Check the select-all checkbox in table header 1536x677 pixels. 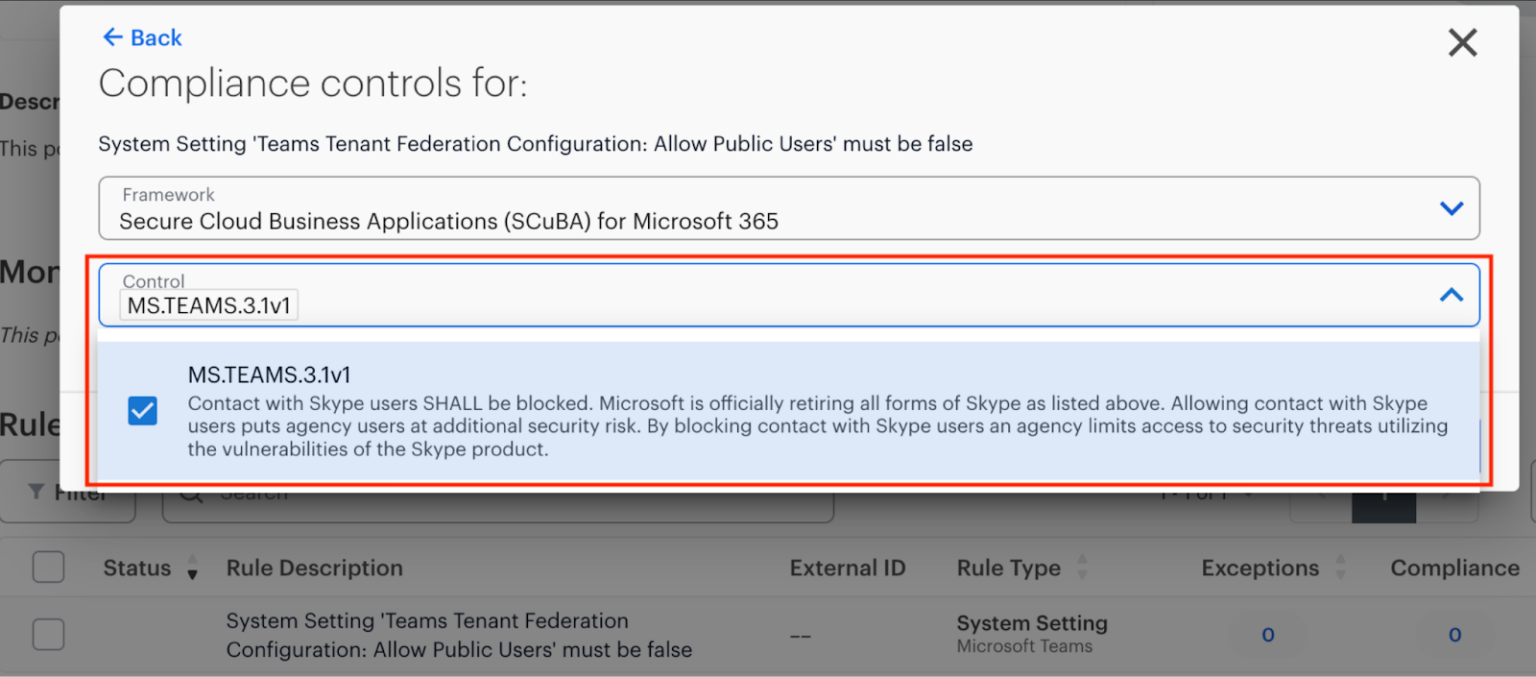click(x=48, y=567)
